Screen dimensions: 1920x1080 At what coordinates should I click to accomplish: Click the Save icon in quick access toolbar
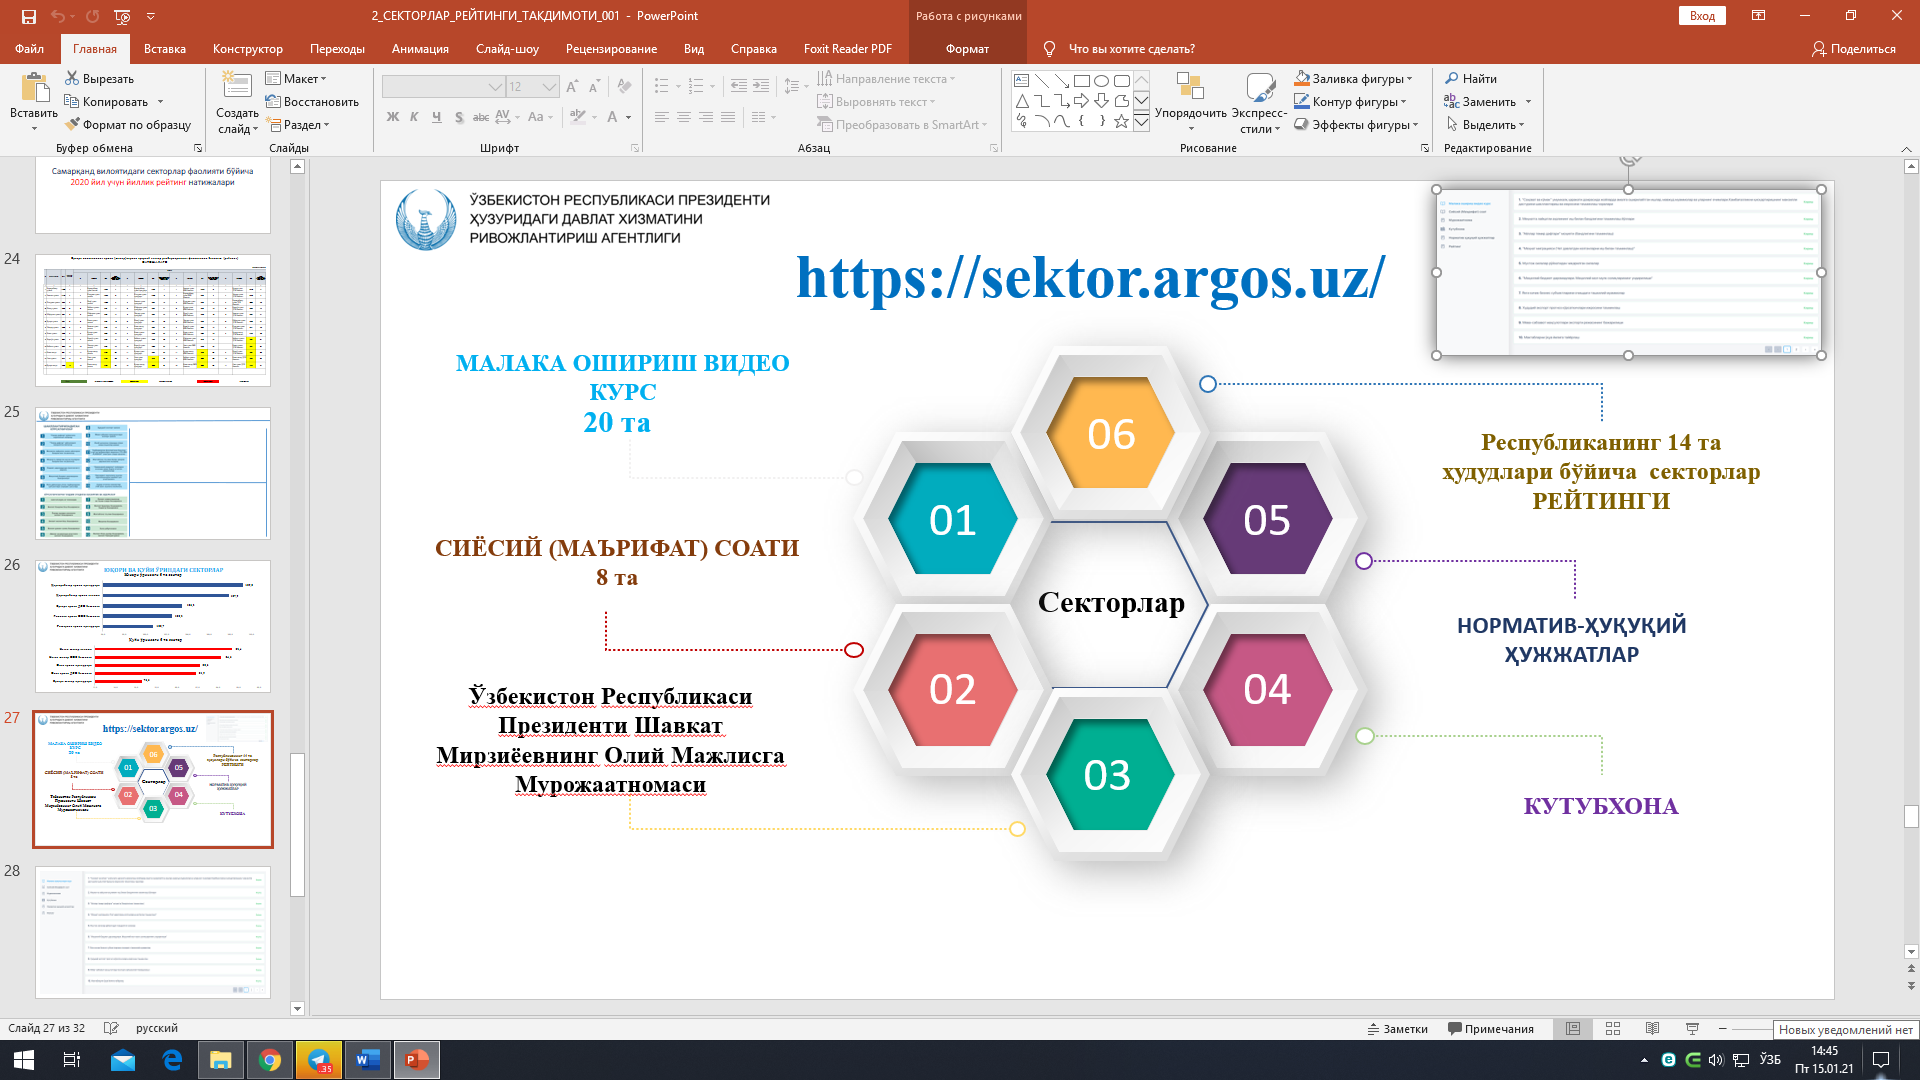pyautogui.click(x=28, y=16)
